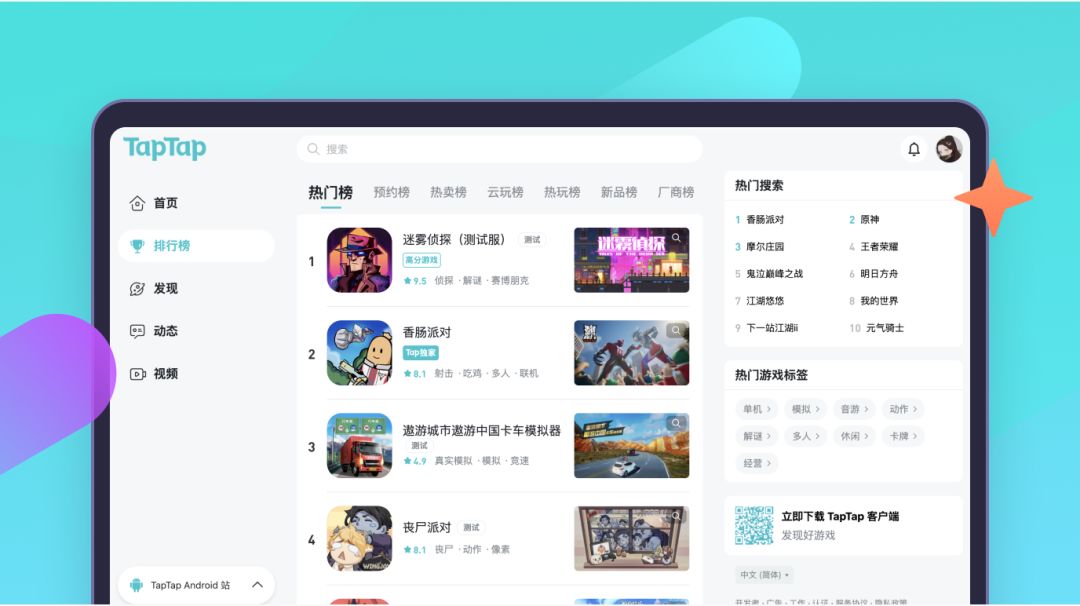Search hot term 明日方舟
The height and width of the screenshot is (606, 1080).
coord(879,273)
